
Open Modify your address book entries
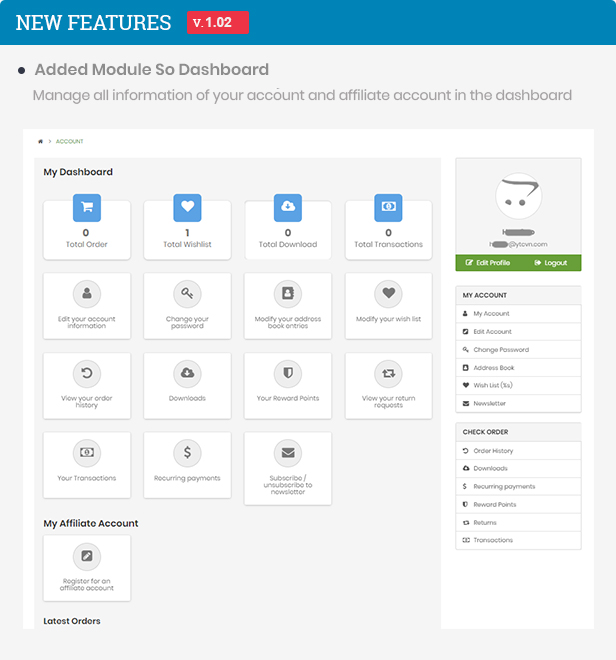[x=288, y=303]
